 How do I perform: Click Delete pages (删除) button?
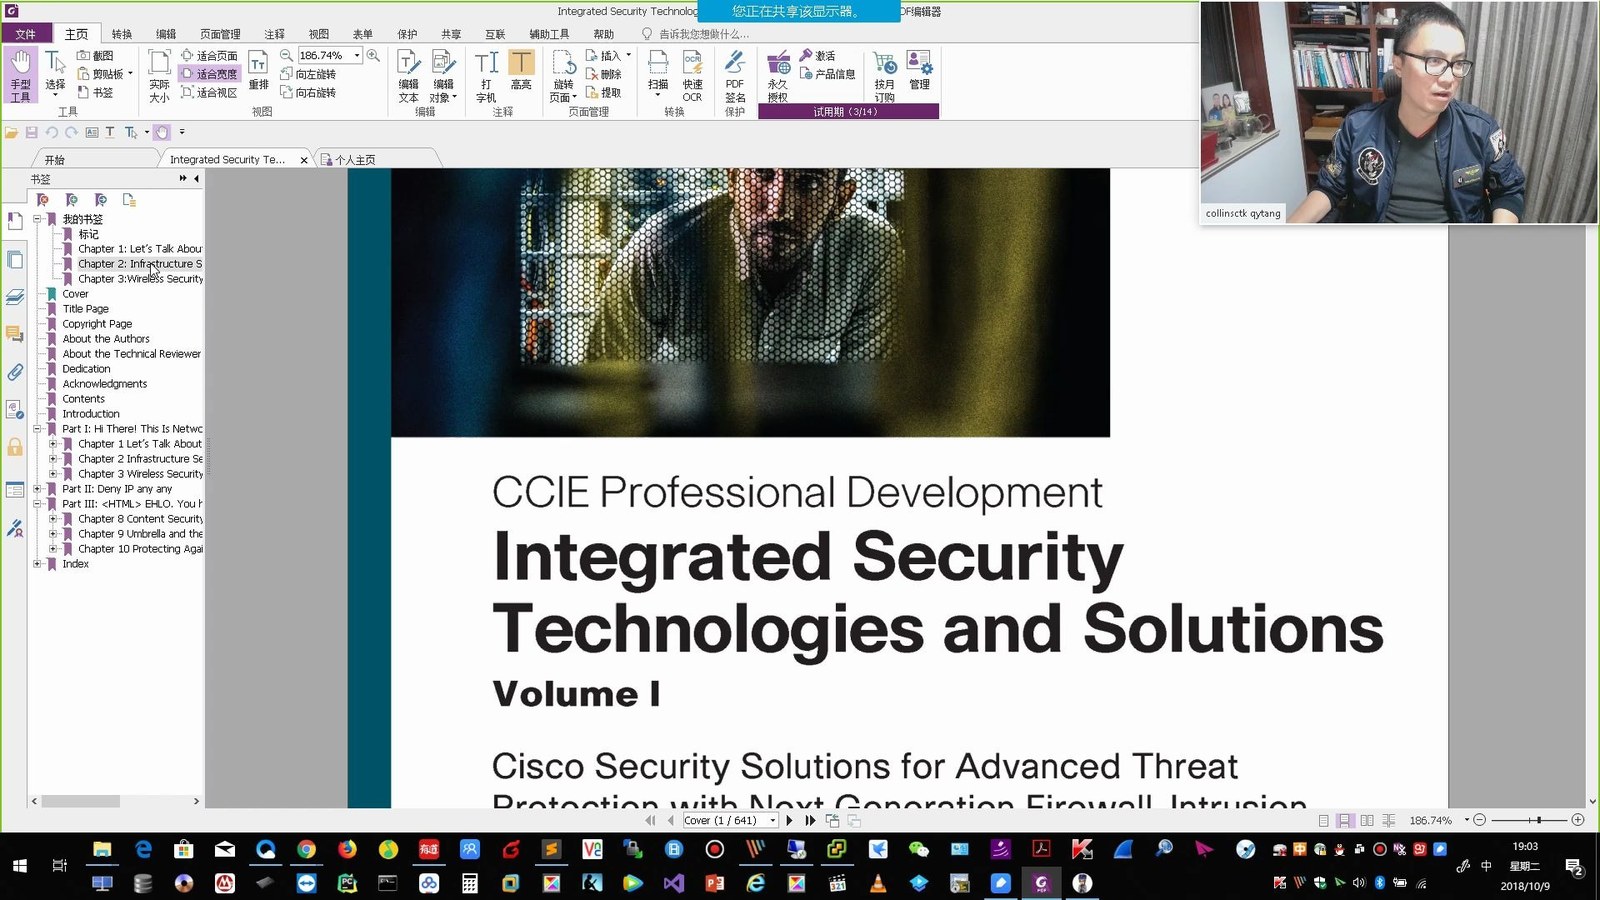[604, 74]
